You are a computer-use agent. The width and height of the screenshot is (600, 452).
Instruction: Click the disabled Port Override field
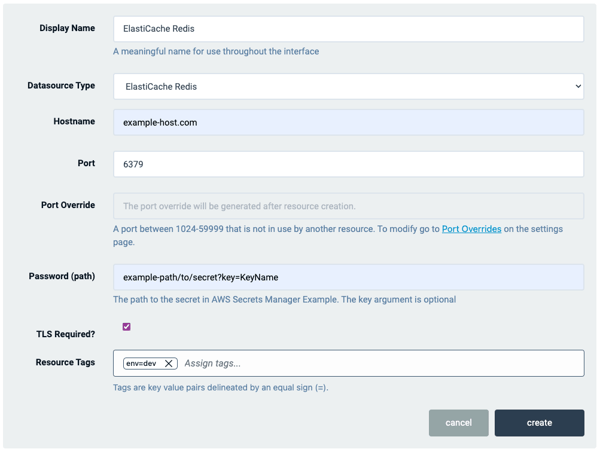pyautogui.click(x=348, y=206)
